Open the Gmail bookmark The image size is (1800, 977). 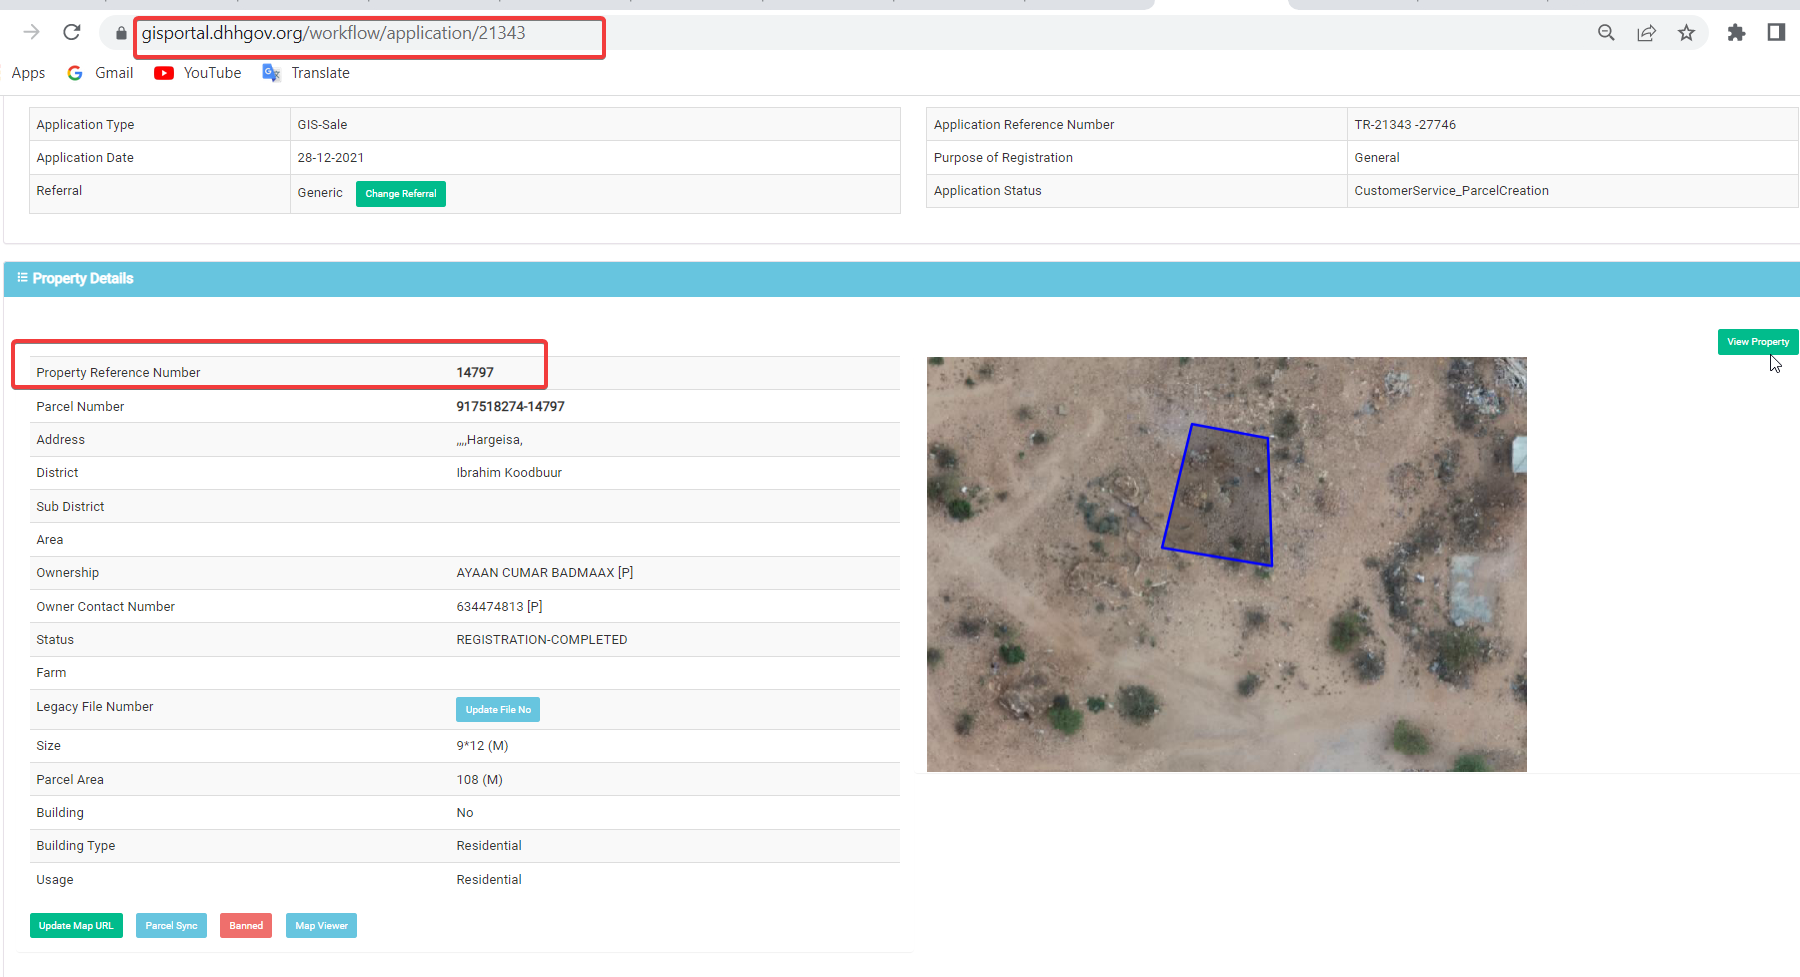click(x=100, y=73)
